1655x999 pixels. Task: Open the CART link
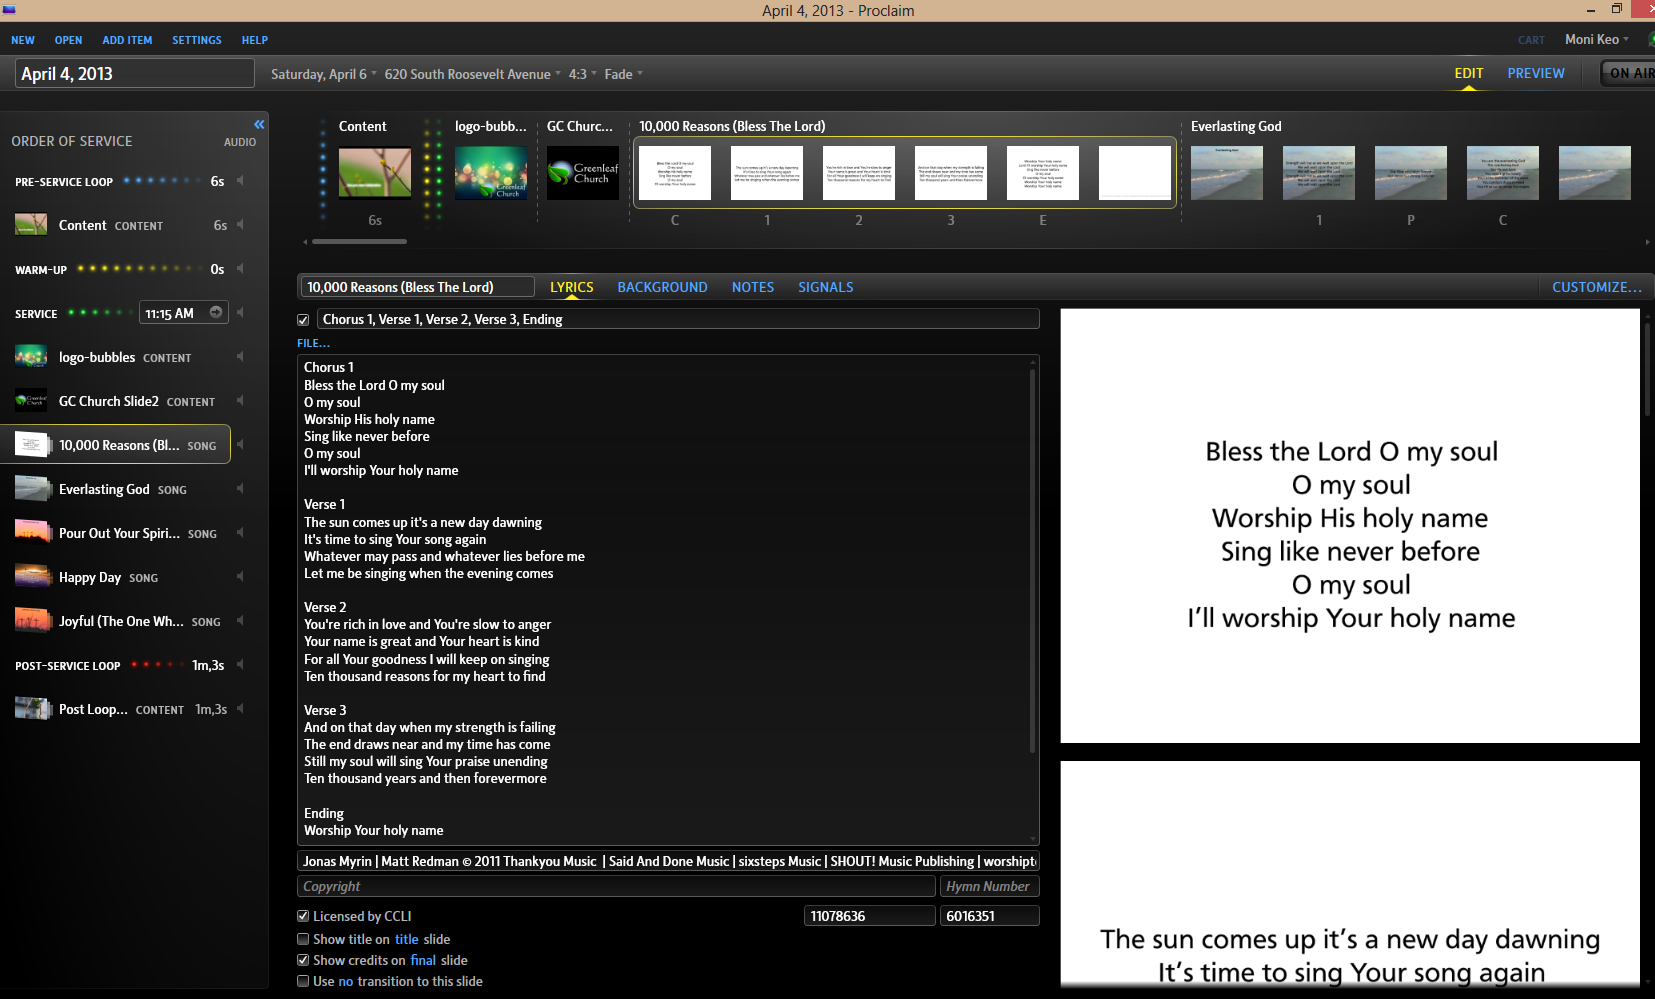(x=1531, y=40)
